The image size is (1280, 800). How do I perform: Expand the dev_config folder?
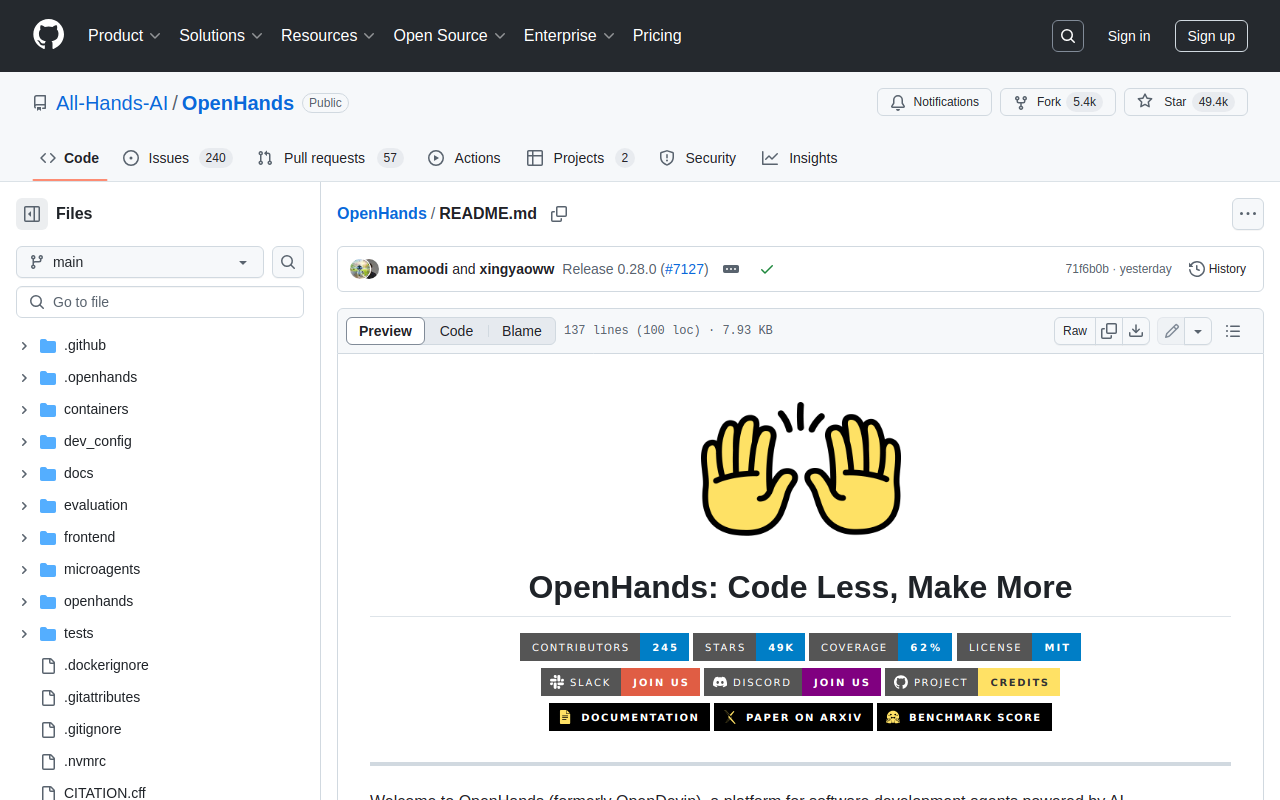click(x=24, y=441)
